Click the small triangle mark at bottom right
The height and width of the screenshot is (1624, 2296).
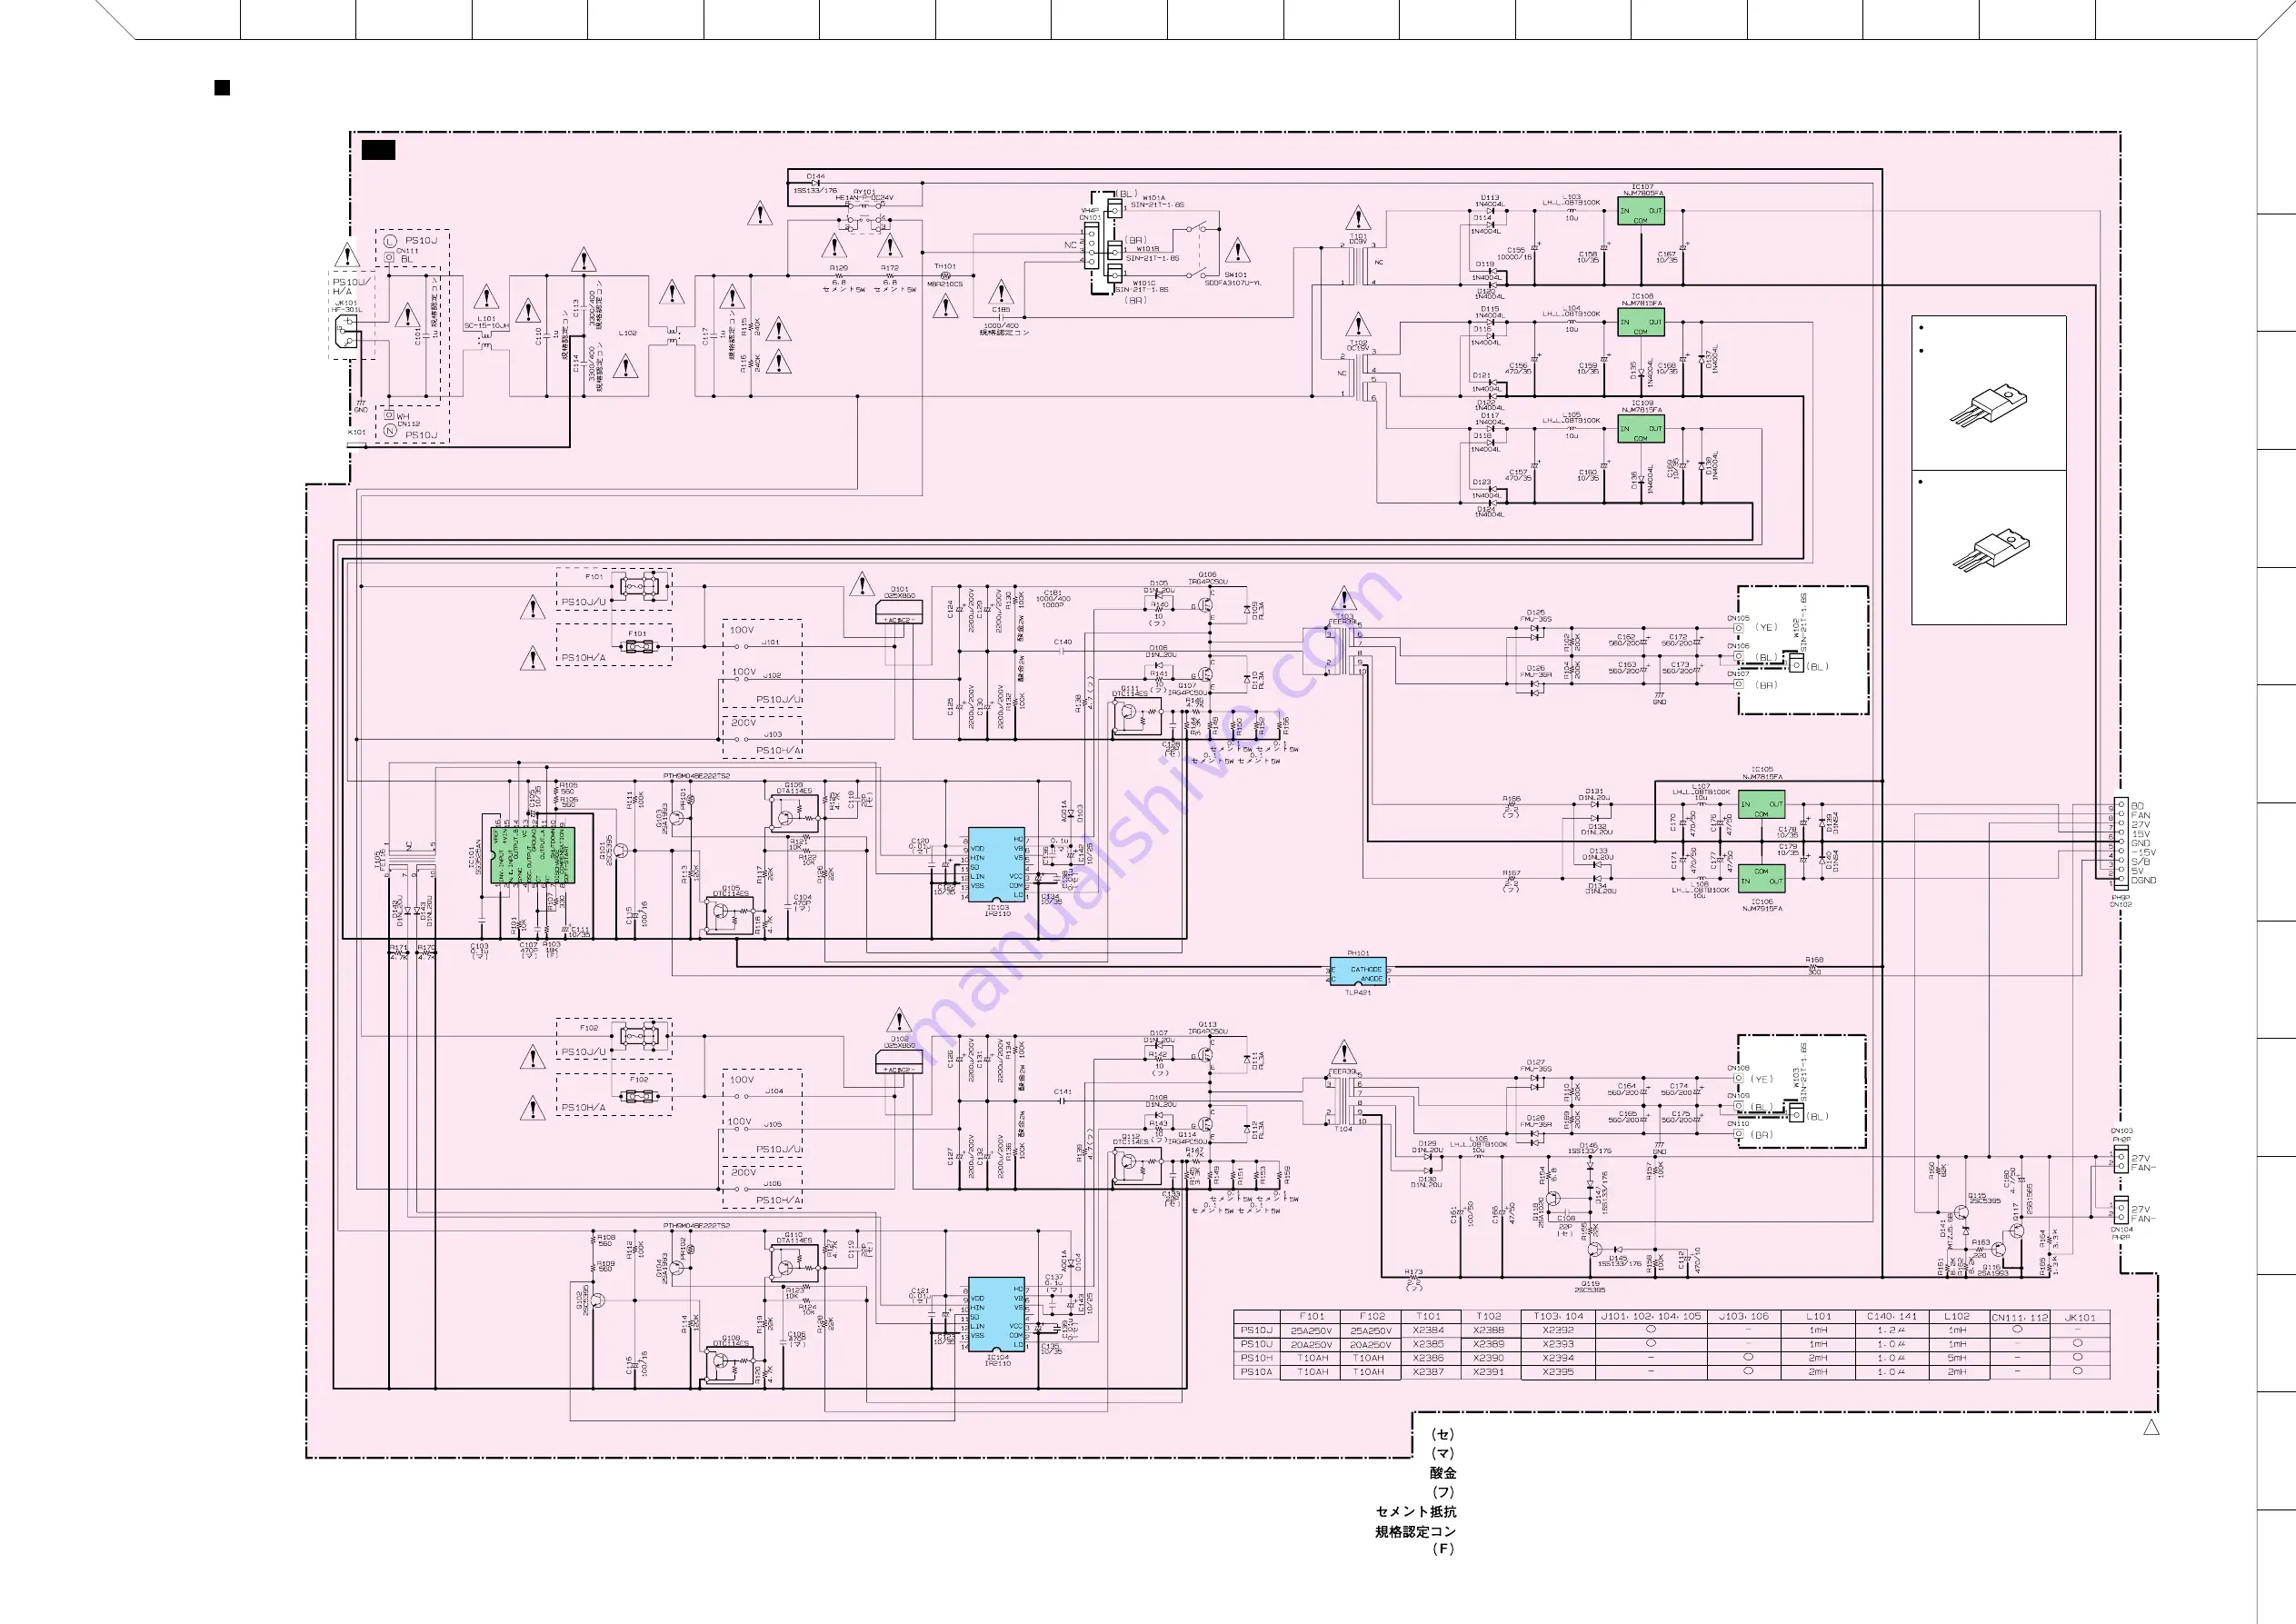(2152, 1428)
